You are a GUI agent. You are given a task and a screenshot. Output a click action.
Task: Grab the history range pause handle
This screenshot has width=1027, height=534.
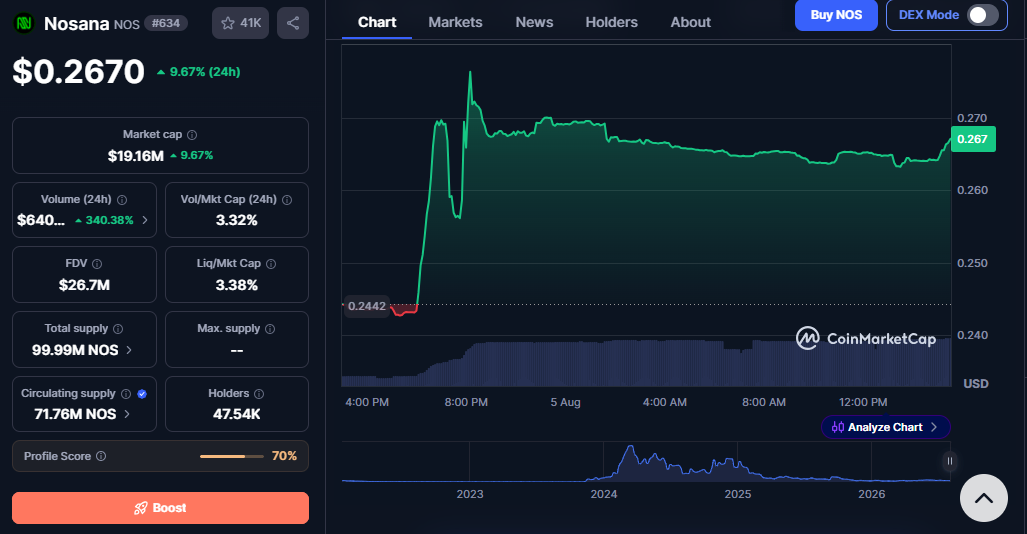point(949,461)
